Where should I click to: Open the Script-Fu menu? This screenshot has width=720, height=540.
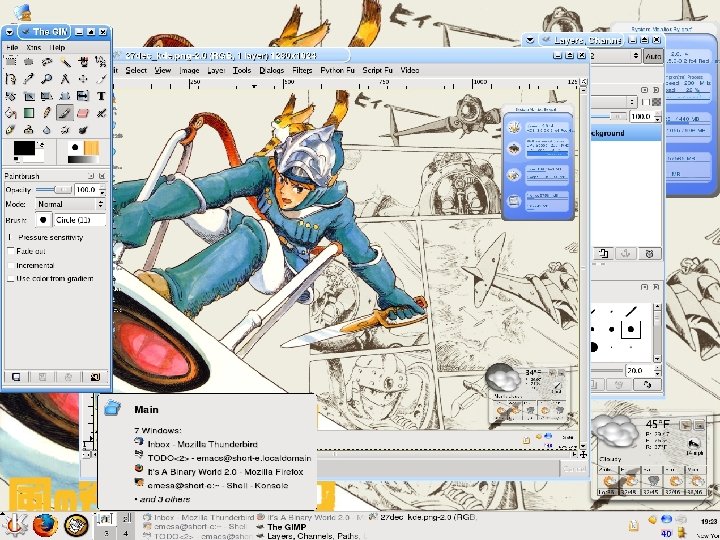(377, 70)
